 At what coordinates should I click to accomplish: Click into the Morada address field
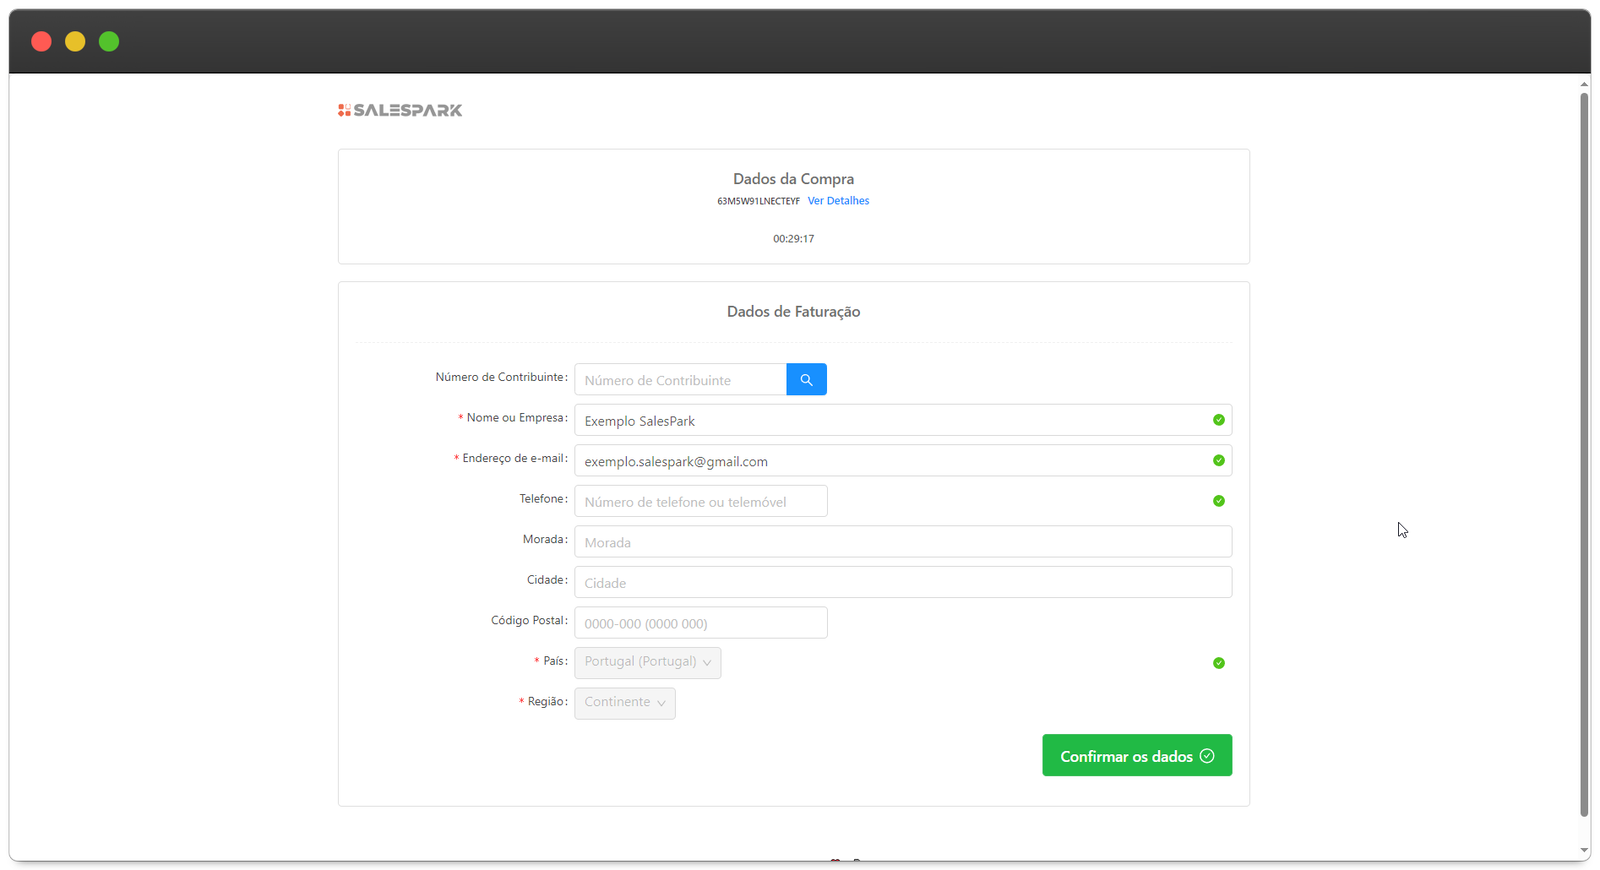(902, 542)
